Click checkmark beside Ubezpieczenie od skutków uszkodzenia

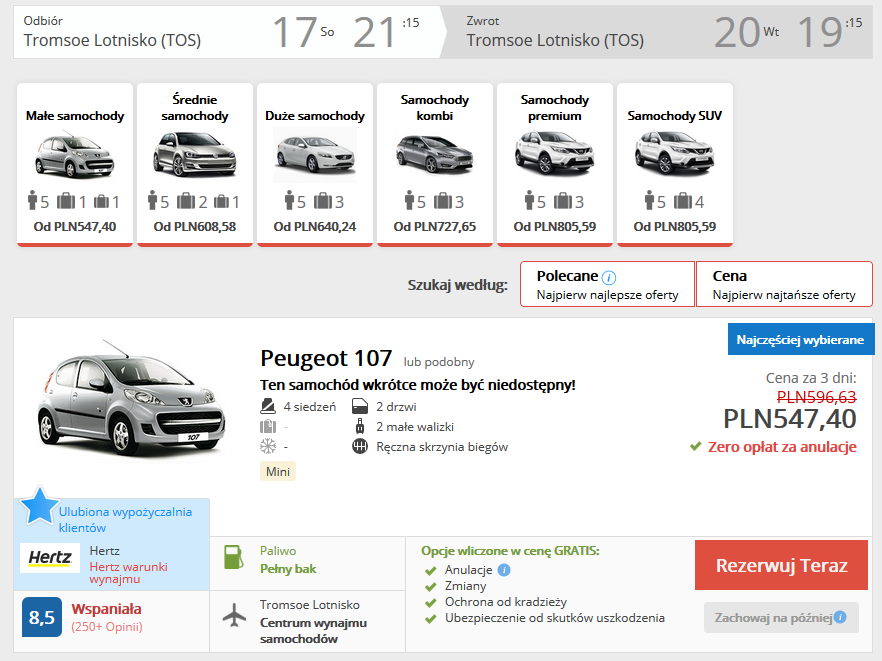[x=431, y=619]
